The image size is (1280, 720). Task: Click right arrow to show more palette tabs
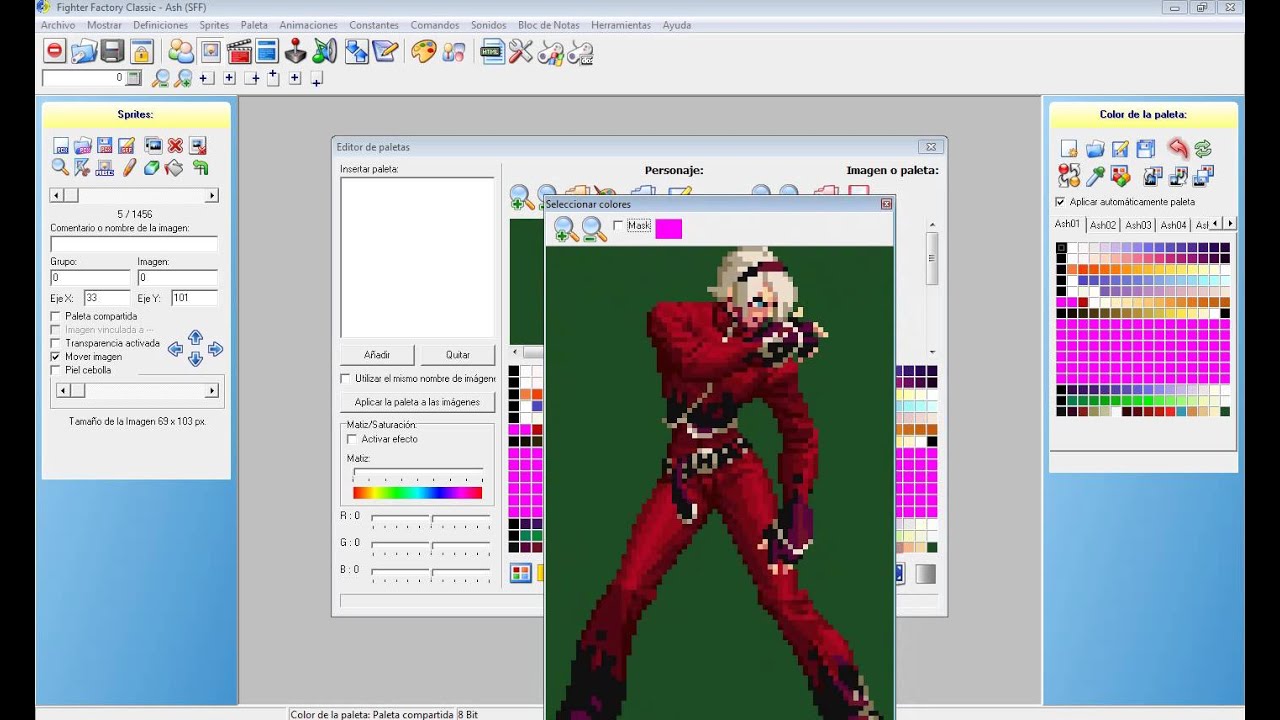[x=1230, y=224]
